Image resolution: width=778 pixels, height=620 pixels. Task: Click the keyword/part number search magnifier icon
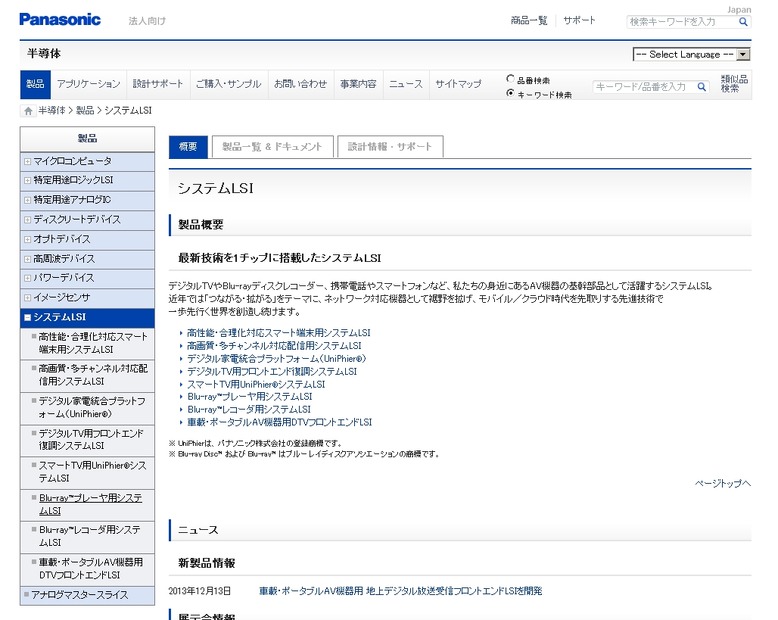click(x=701, y=87)
